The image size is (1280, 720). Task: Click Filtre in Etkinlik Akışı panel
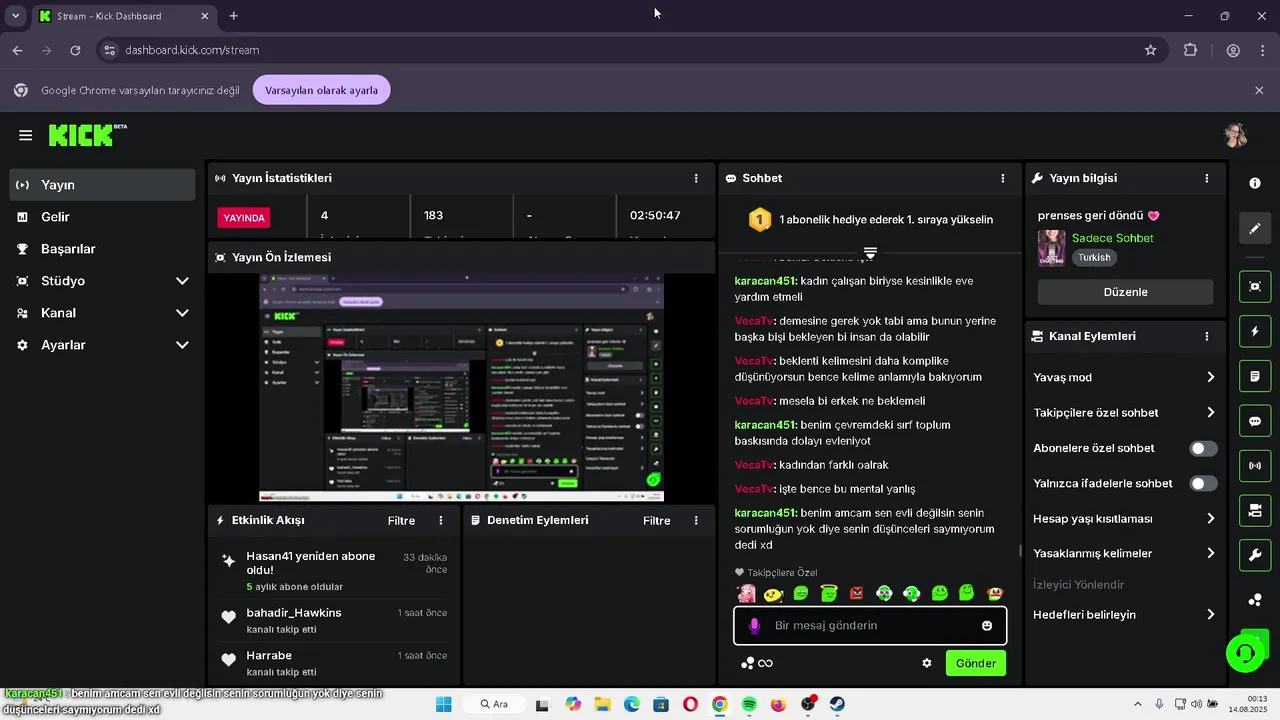401,521
